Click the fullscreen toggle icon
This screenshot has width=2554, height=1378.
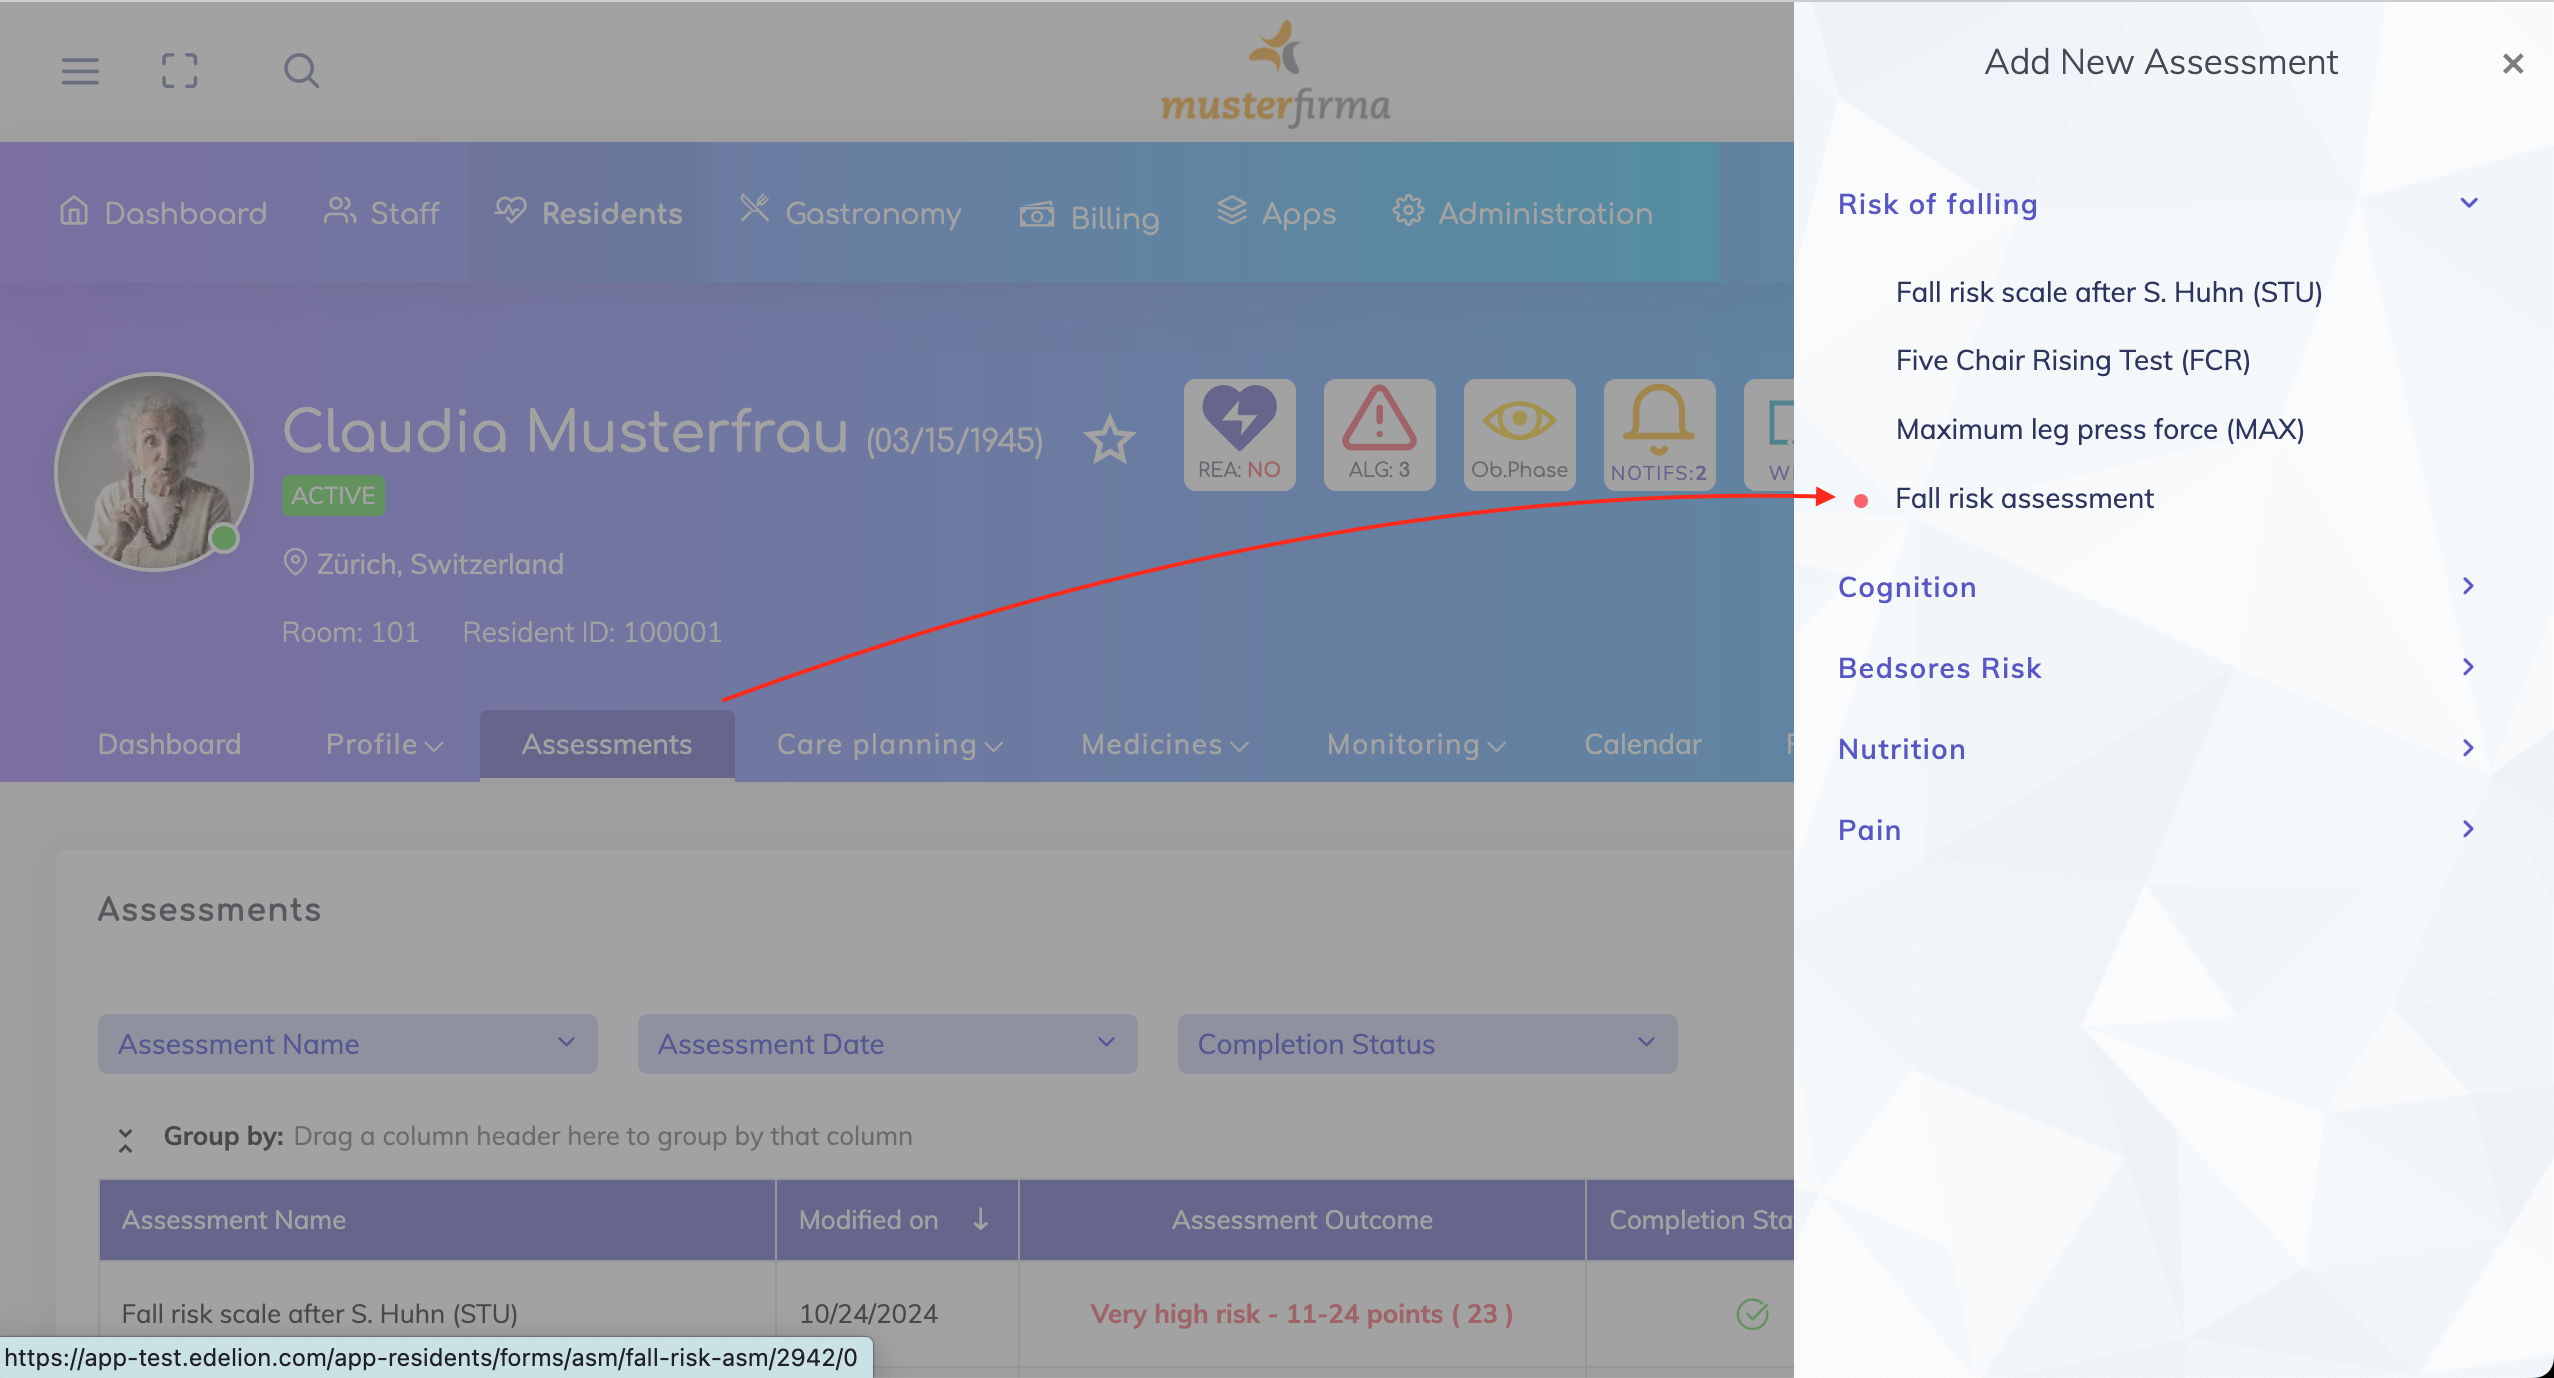click(x=180, y=71)
